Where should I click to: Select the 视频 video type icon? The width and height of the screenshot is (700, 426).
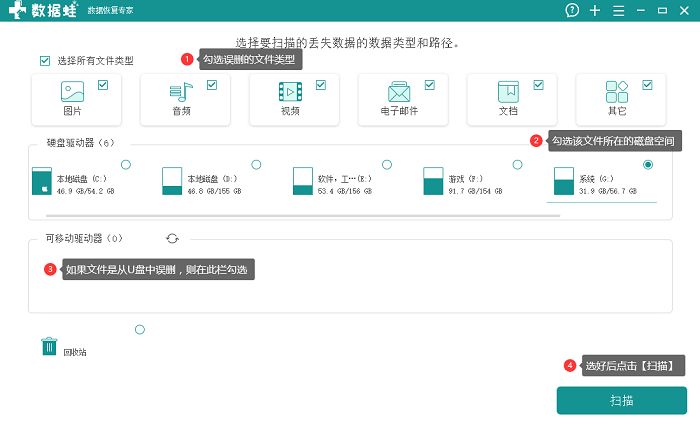(x=290, y=92)
